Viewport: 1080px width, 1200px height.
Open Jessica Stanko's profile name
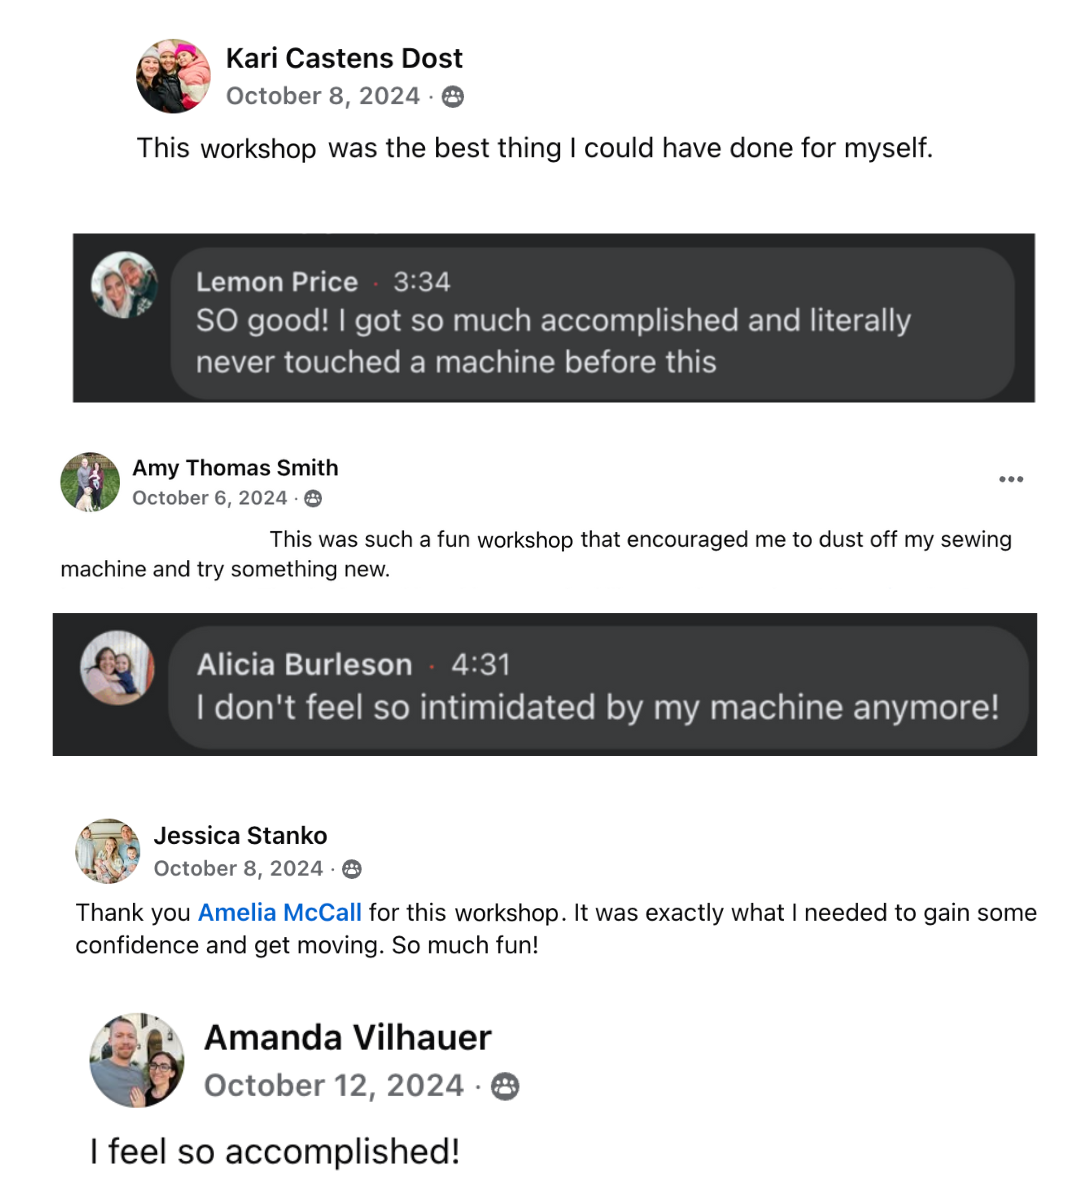pyautogui.click(x=240, y=836)
